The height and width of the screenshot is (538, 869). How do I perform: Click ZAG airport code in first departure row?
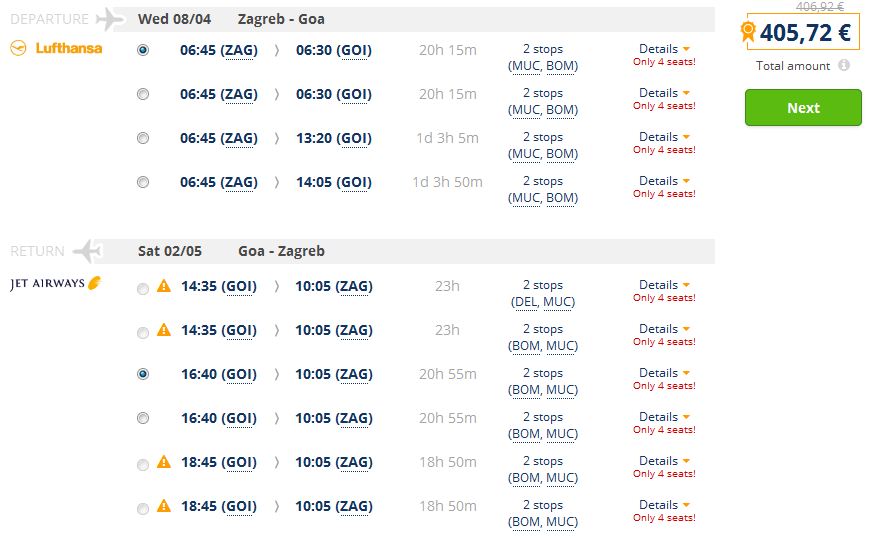239,50
